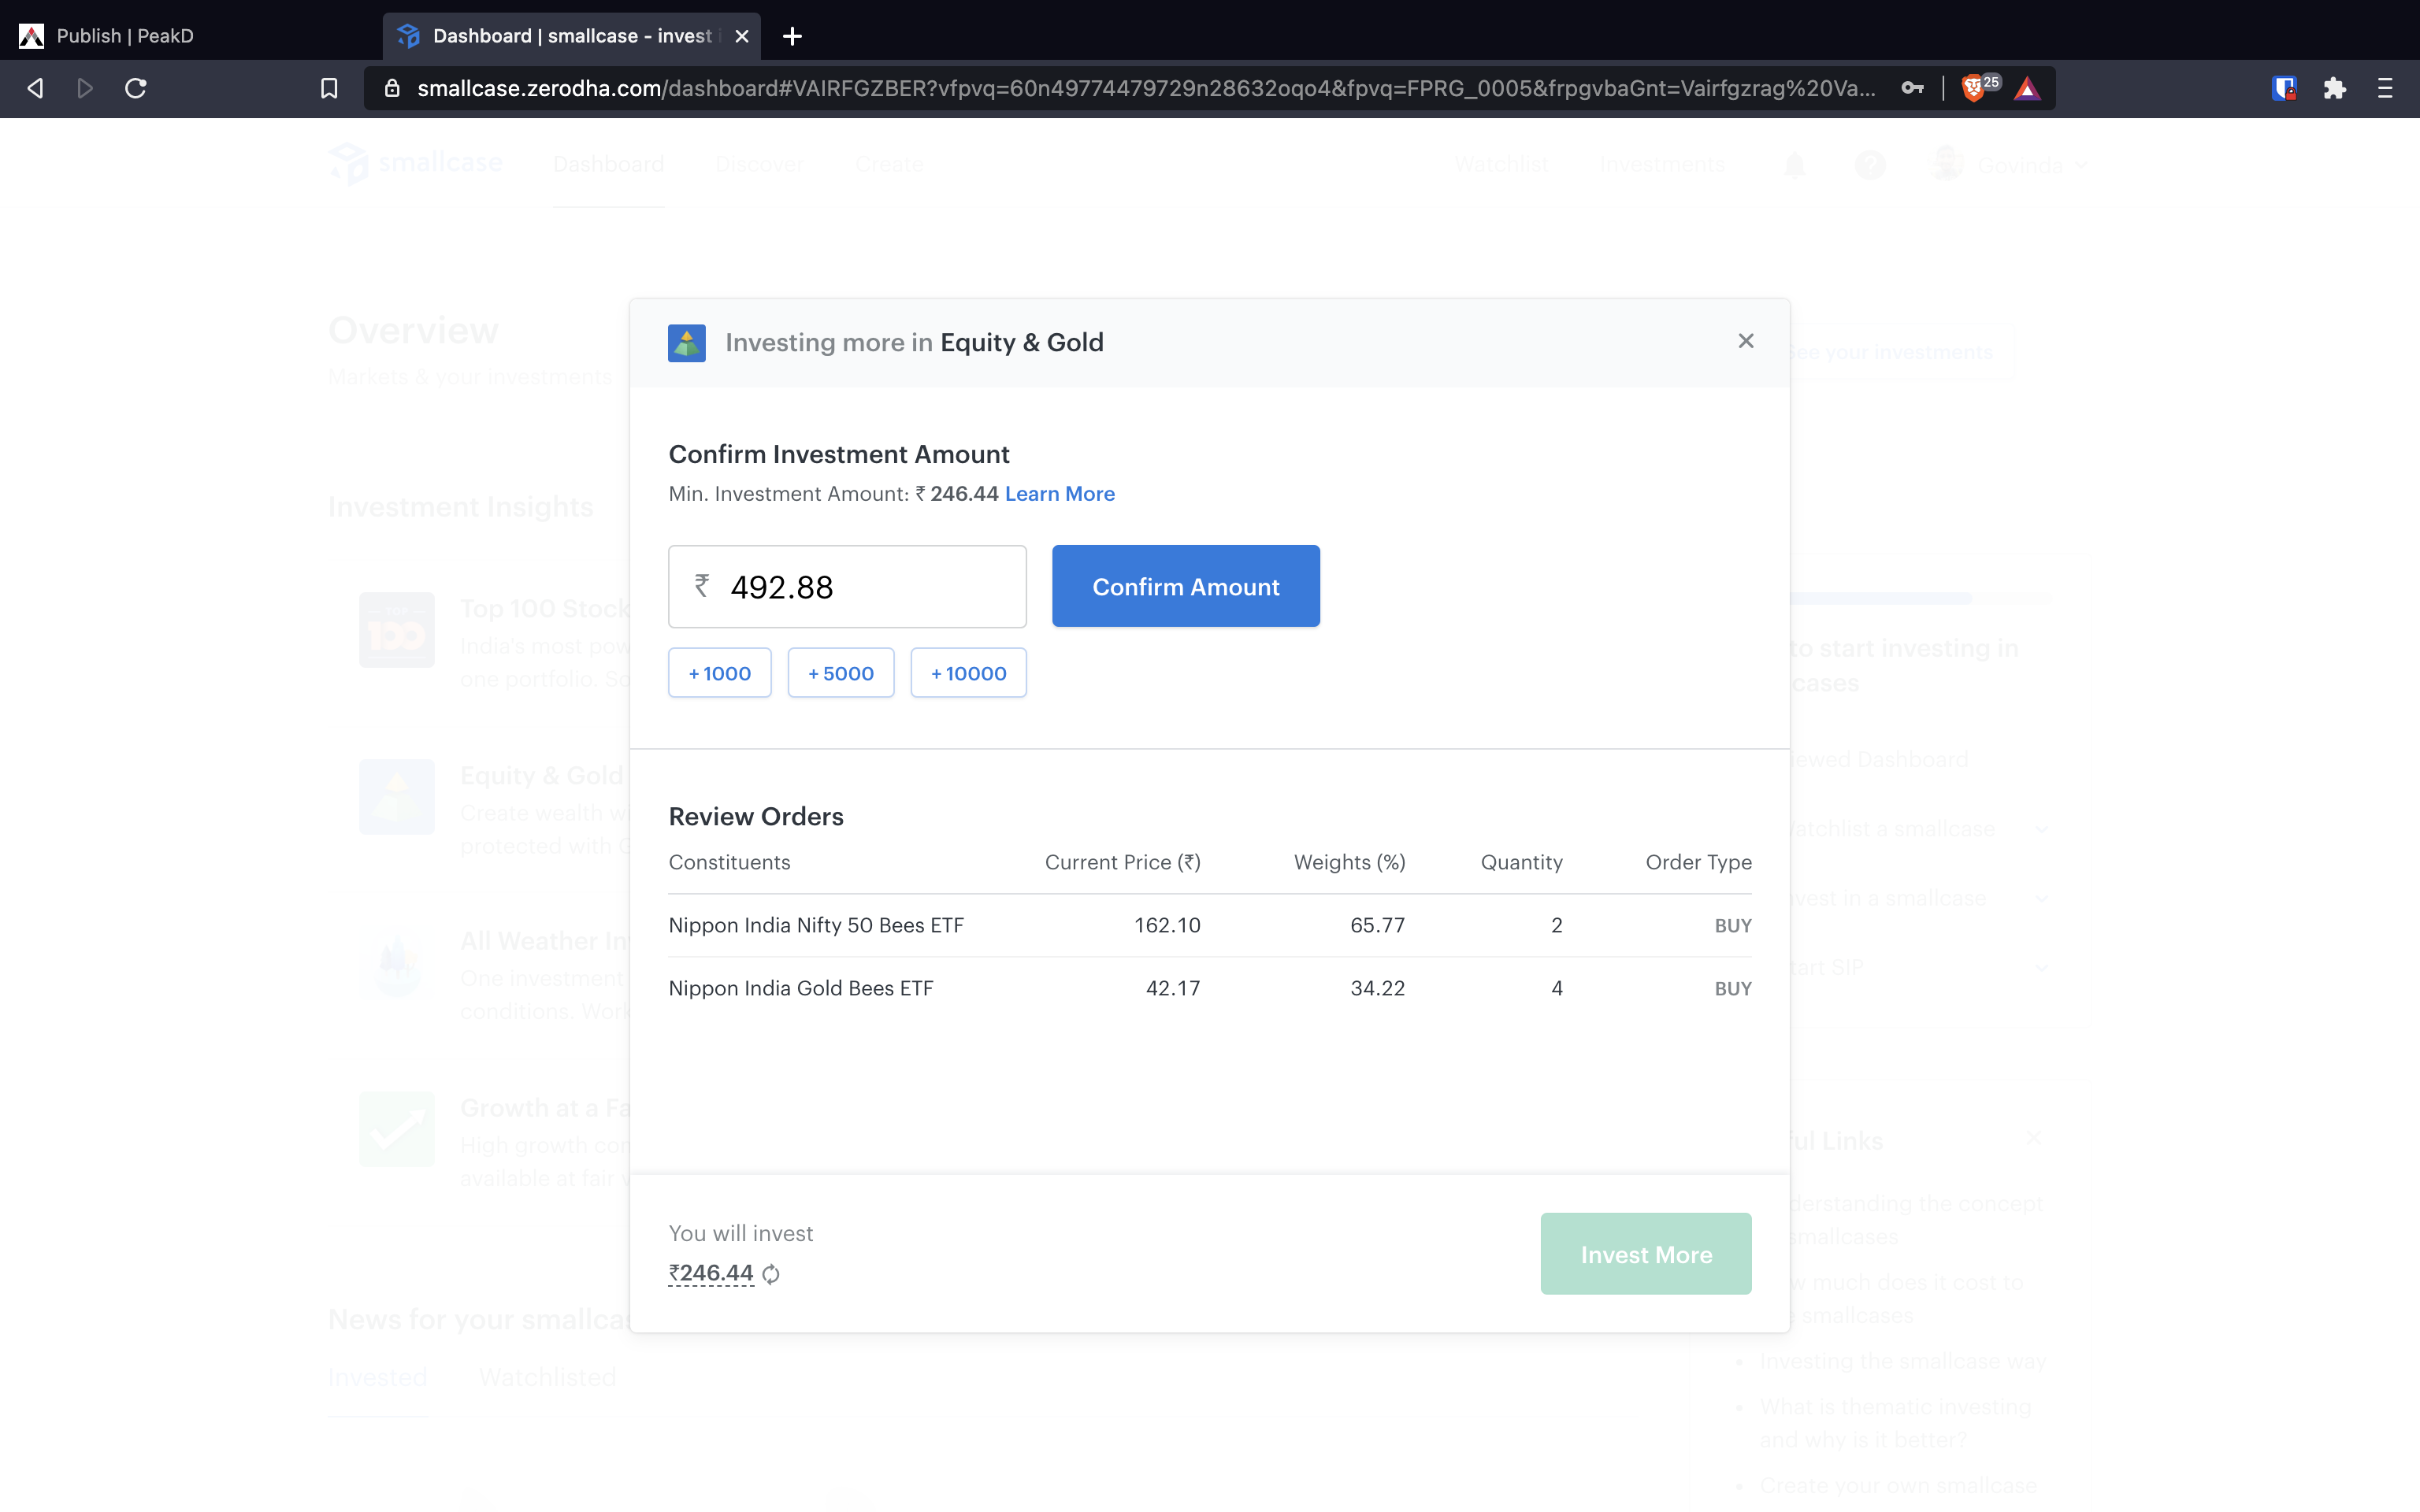Open the Create nav item
The width and height of the screenshot is (2420, 1512).
pos(889,164)
